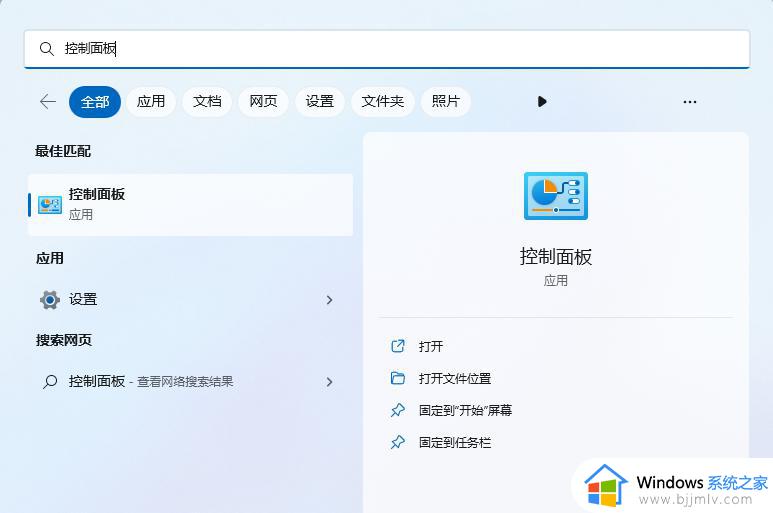Open the three-dot more options menu

[x=690, y=102]
